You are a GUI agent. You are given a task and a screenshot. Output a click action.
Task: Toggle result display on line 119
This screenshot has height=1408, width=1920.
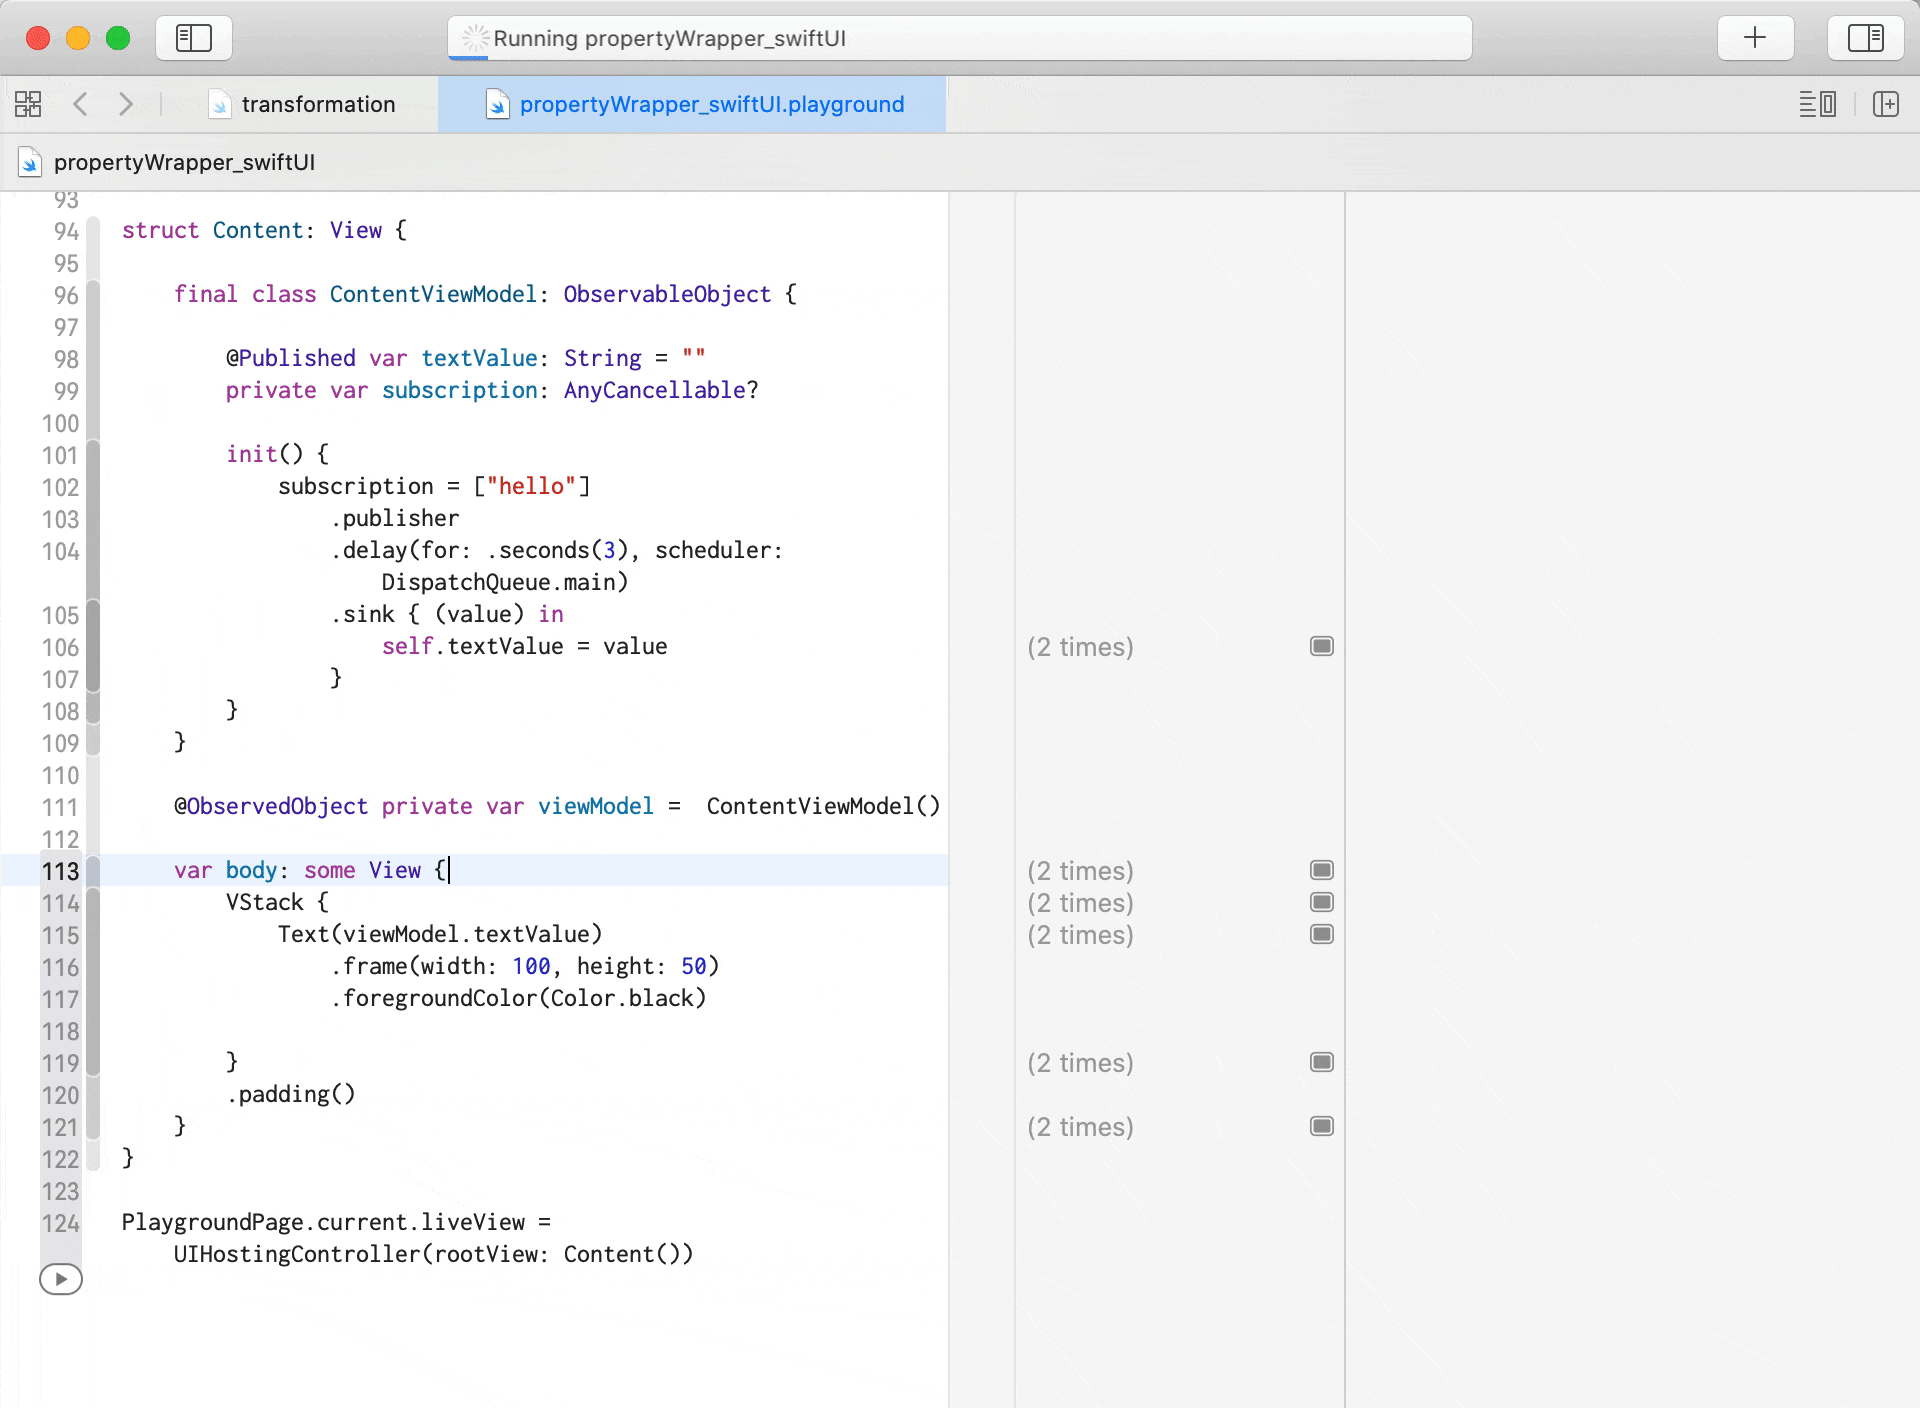(x=1321, y=1061)
